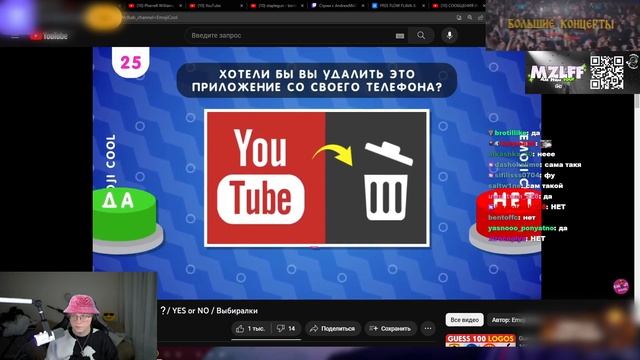Viewport: 640px width, 360px height.
Task: Close the FREE FLOW FLAVA browser tab
Action: pos(423,6)
